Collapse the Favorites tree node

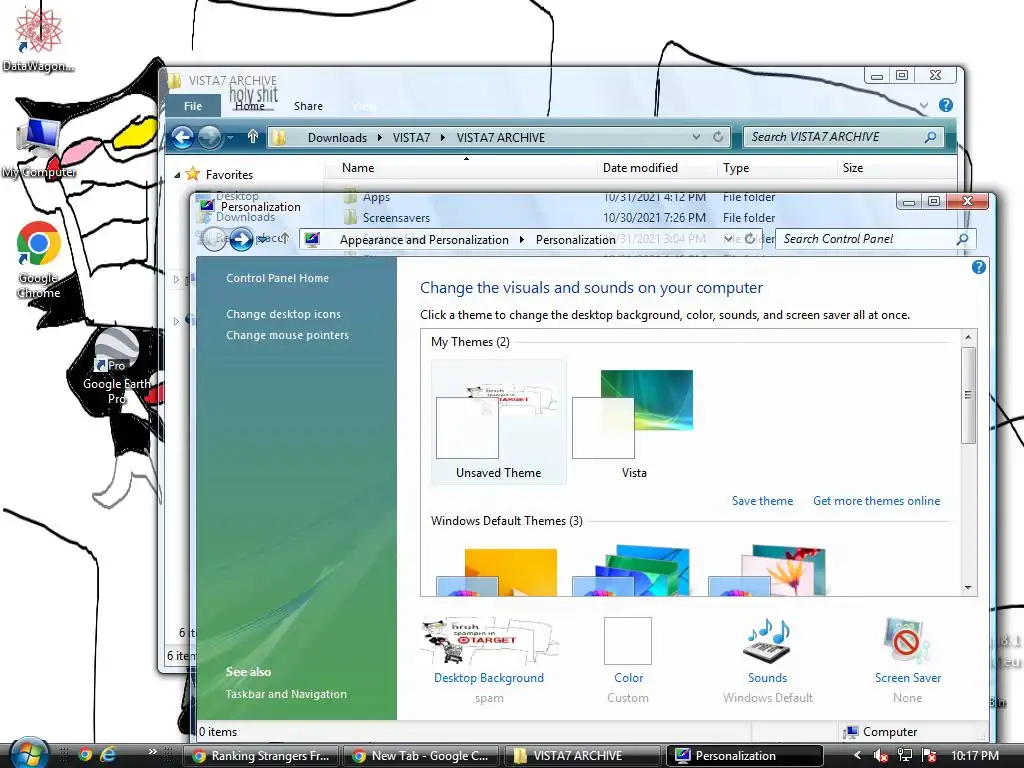click(177, 175)
